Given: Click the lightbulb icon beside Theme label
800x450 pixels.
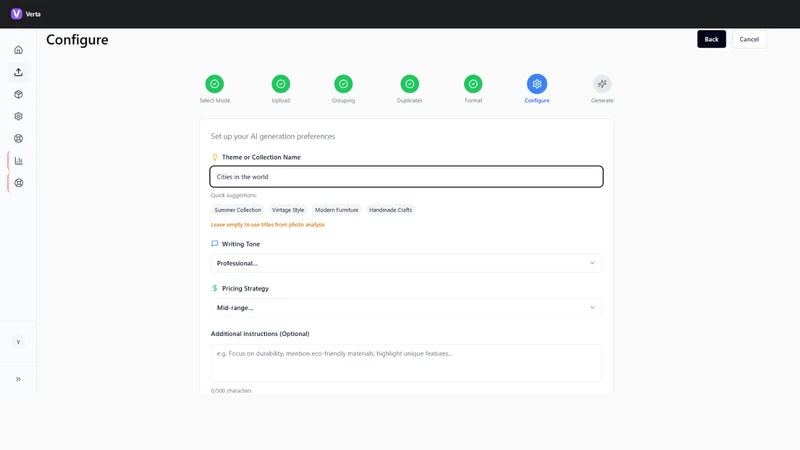Looking at the screenshot, I should click(215, 157).
